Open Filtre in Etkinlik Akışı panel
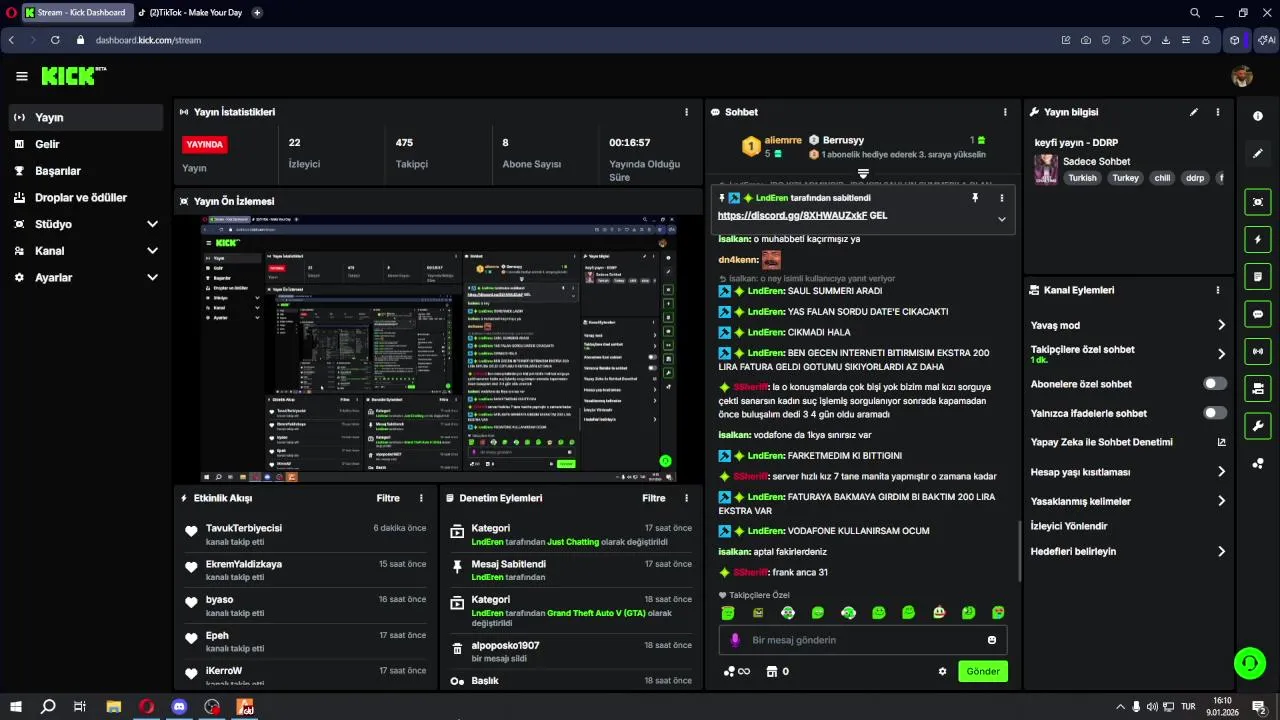The width and height of the screenshot is (1280, 720). click(x=388, y=498)
